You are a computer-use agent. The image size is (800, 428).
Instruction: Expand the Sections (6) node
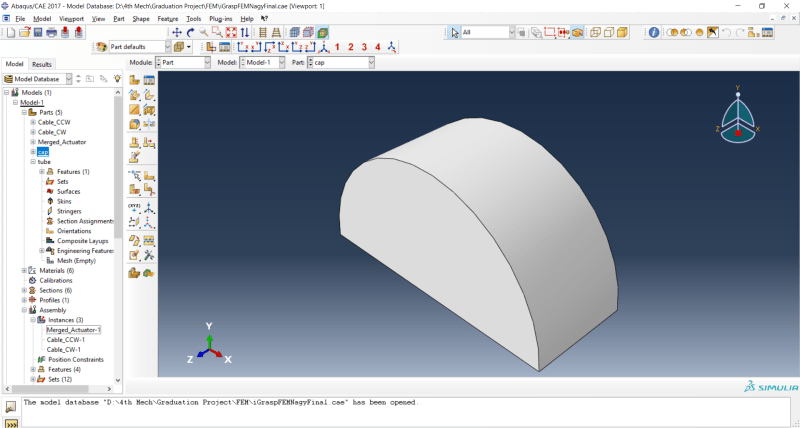coord(24,290)
